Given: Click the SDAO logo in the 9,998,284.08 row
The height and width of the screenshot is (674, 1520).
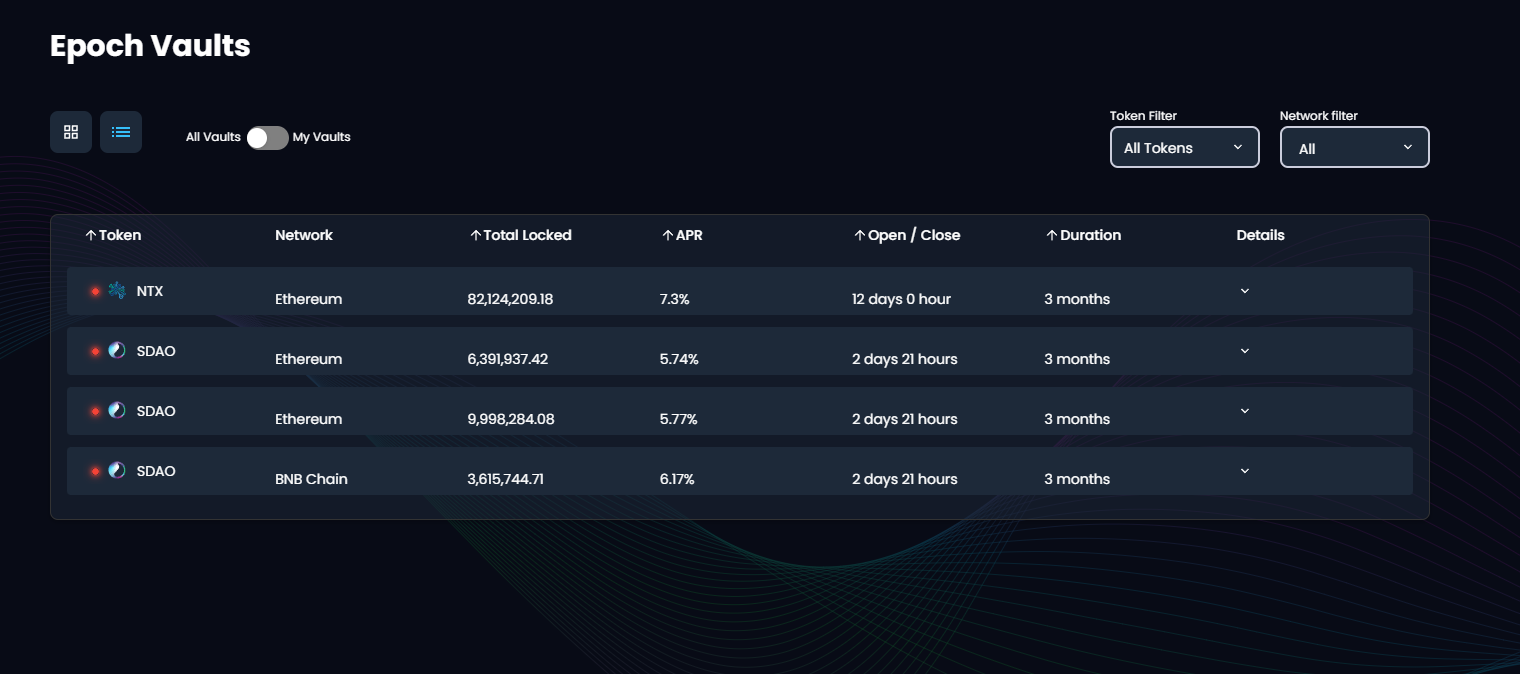Looking at the screenshot, I should point(117,411).
